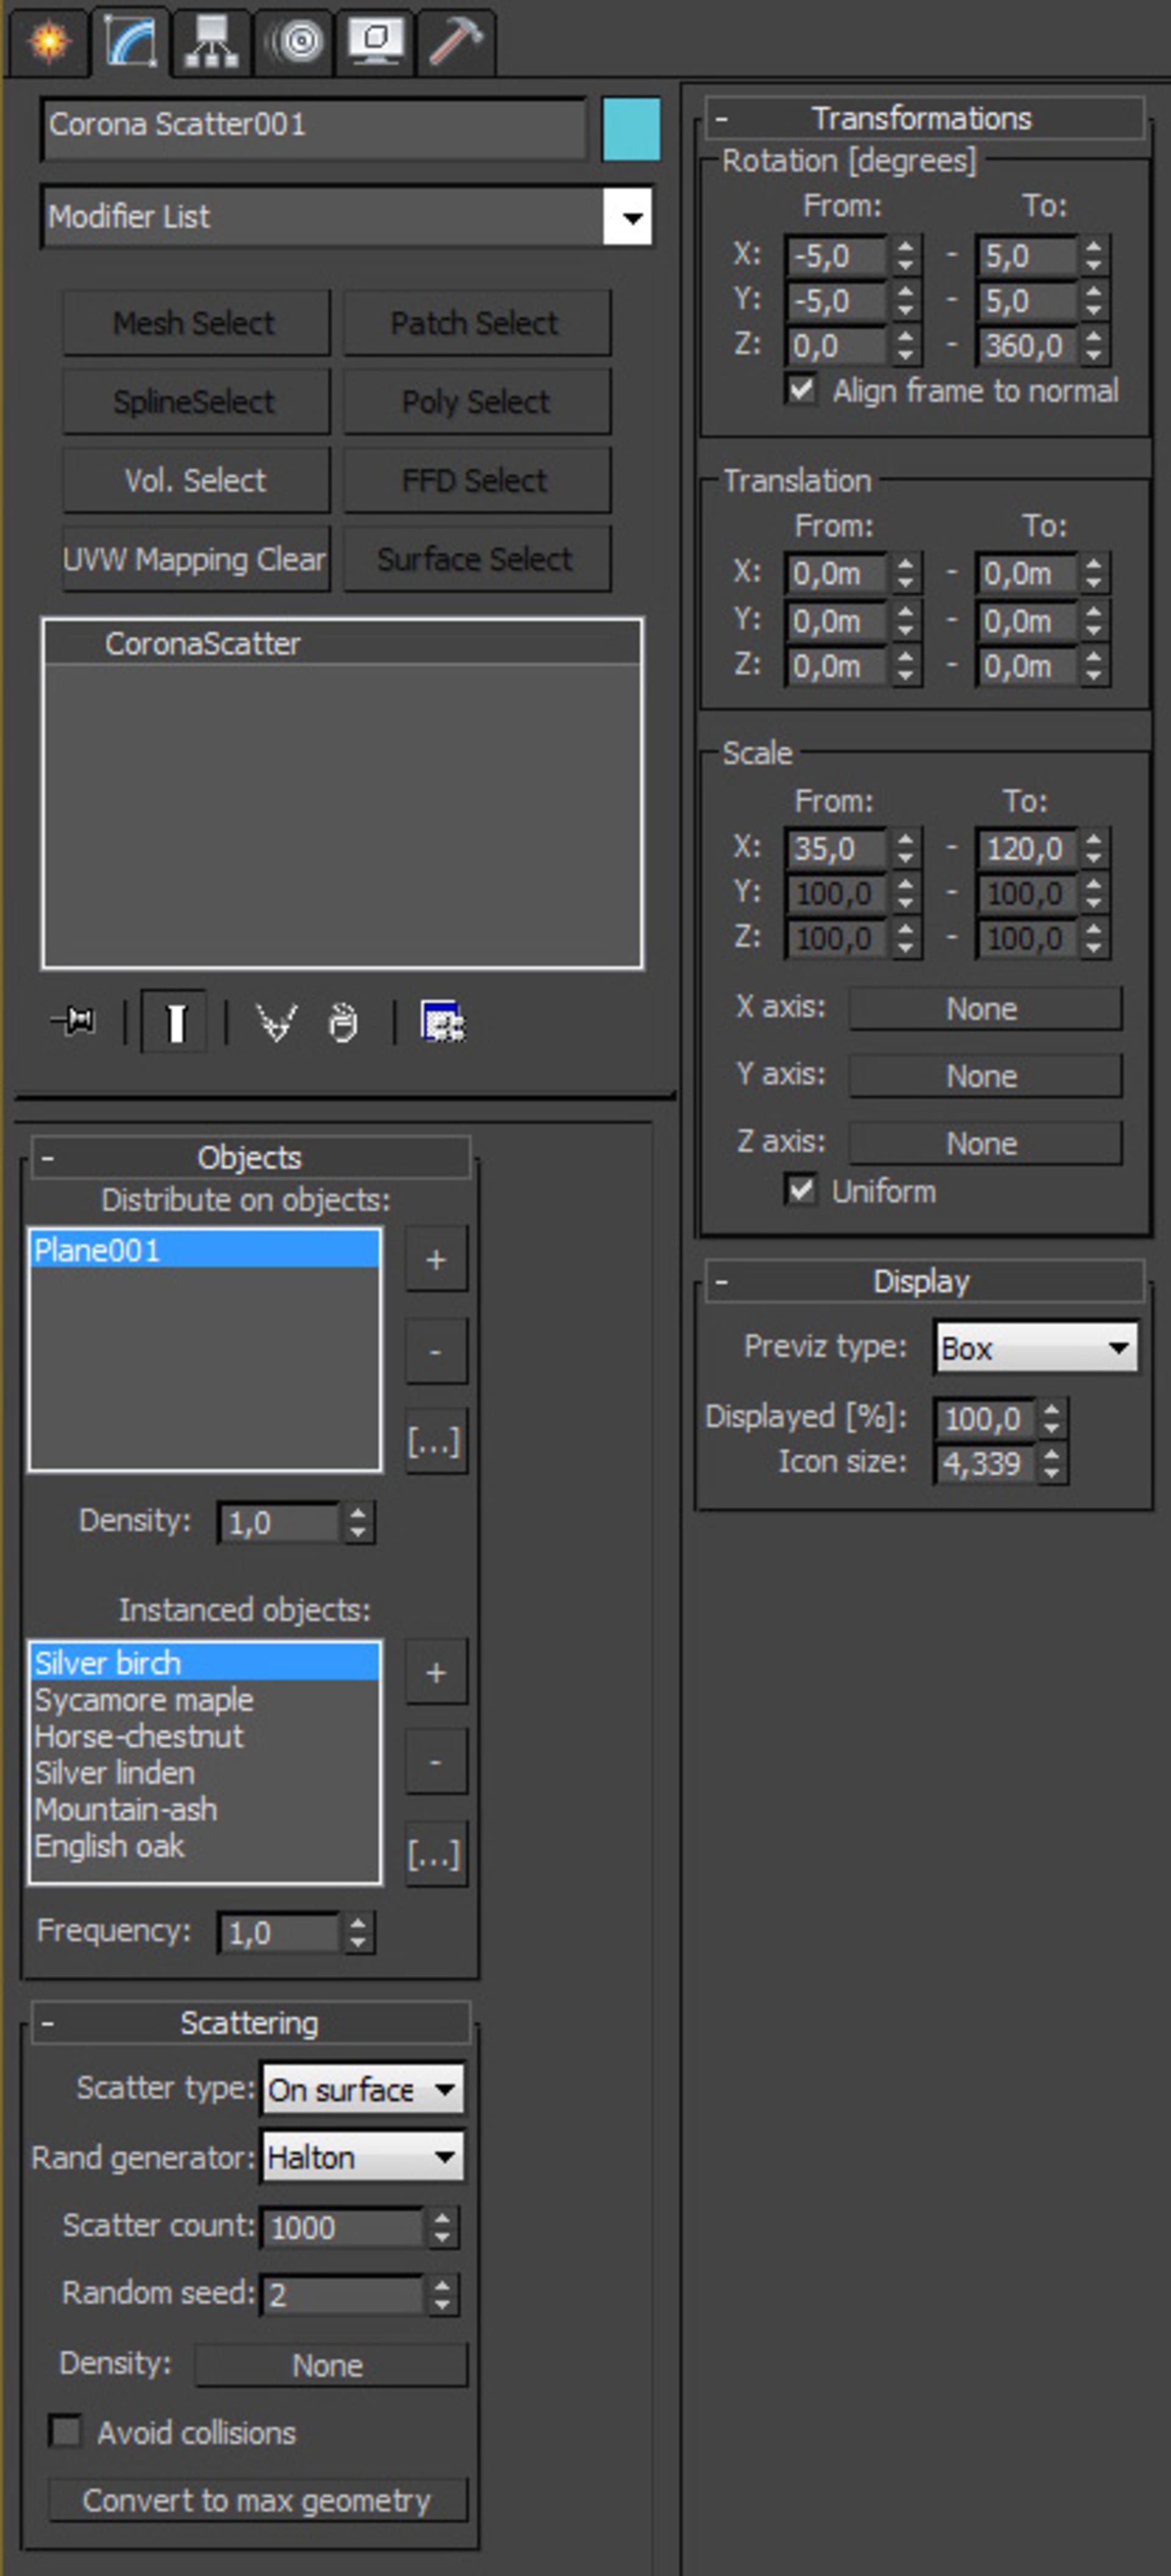Select Sycamore maple in instanced objects
The width and height of the screenshot is (1171, 2576).
click(x=205, y=1700)
